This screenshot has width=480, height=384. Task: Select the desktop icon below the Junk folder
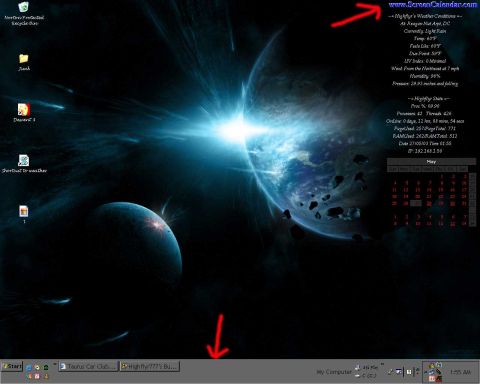[x=24, y=112]
